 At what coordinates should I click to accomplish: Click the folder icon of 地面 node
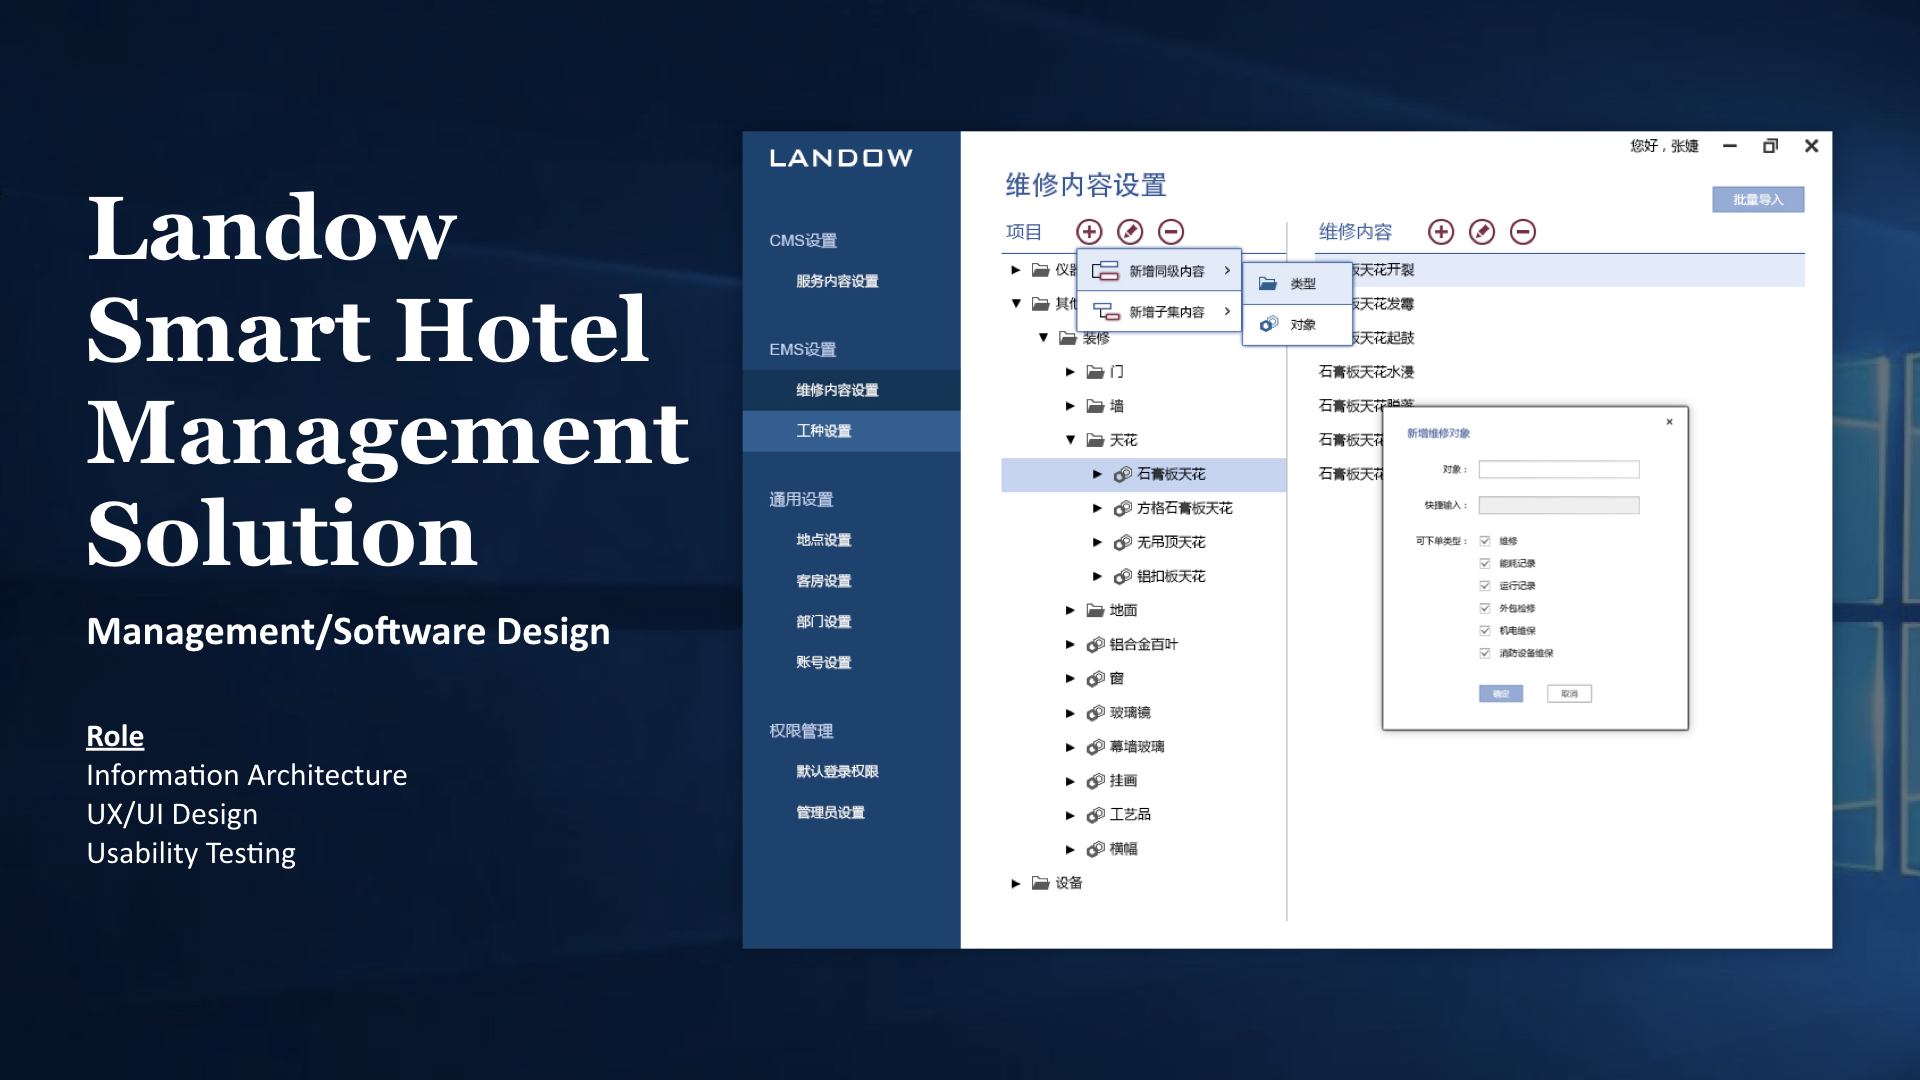pyautogui.click(x=1095, y=610)
